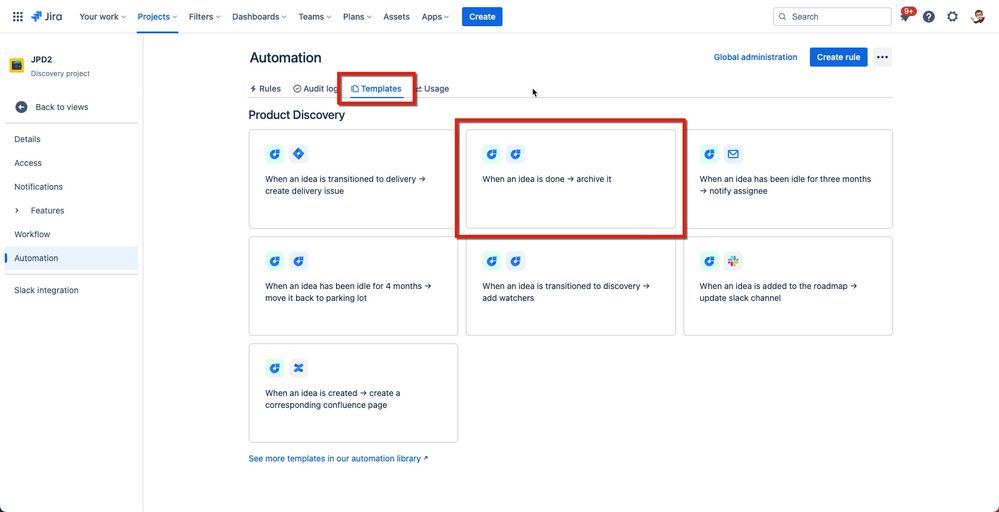Open the Your work dropdown
The width and height of the screenshot is (999, 512).
(x=103, y=17)
